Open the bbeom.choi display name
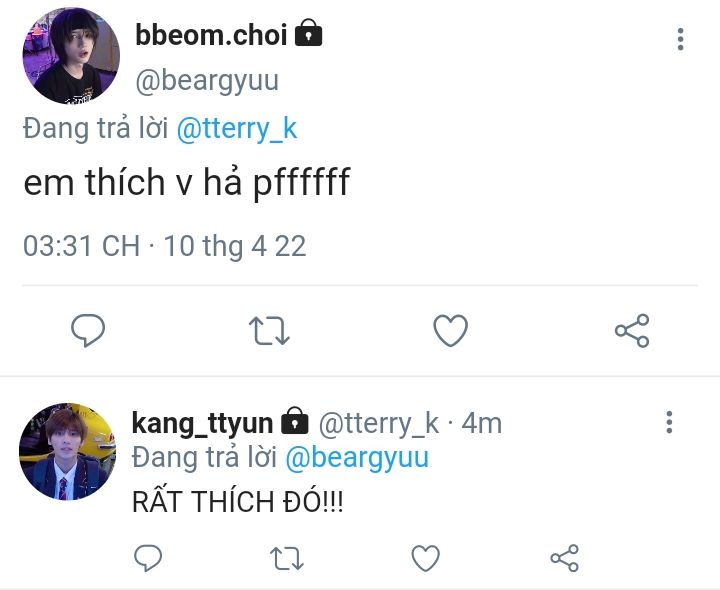720x590 pixels. click(211, 36)
